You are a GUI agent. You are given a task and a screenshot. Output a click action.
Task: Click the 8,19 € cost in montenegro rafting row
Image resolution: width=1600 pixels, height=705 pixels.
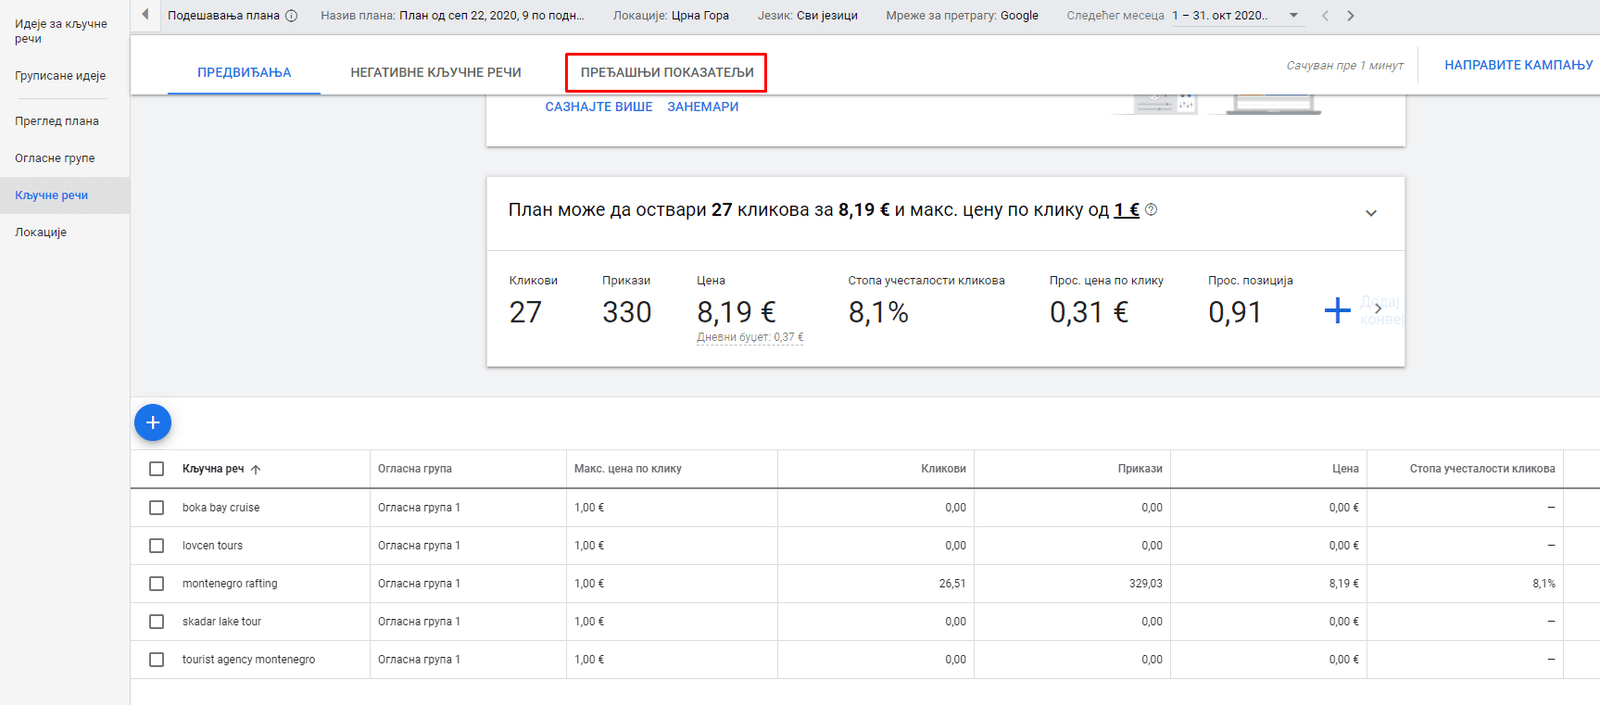pos(1344,584)
